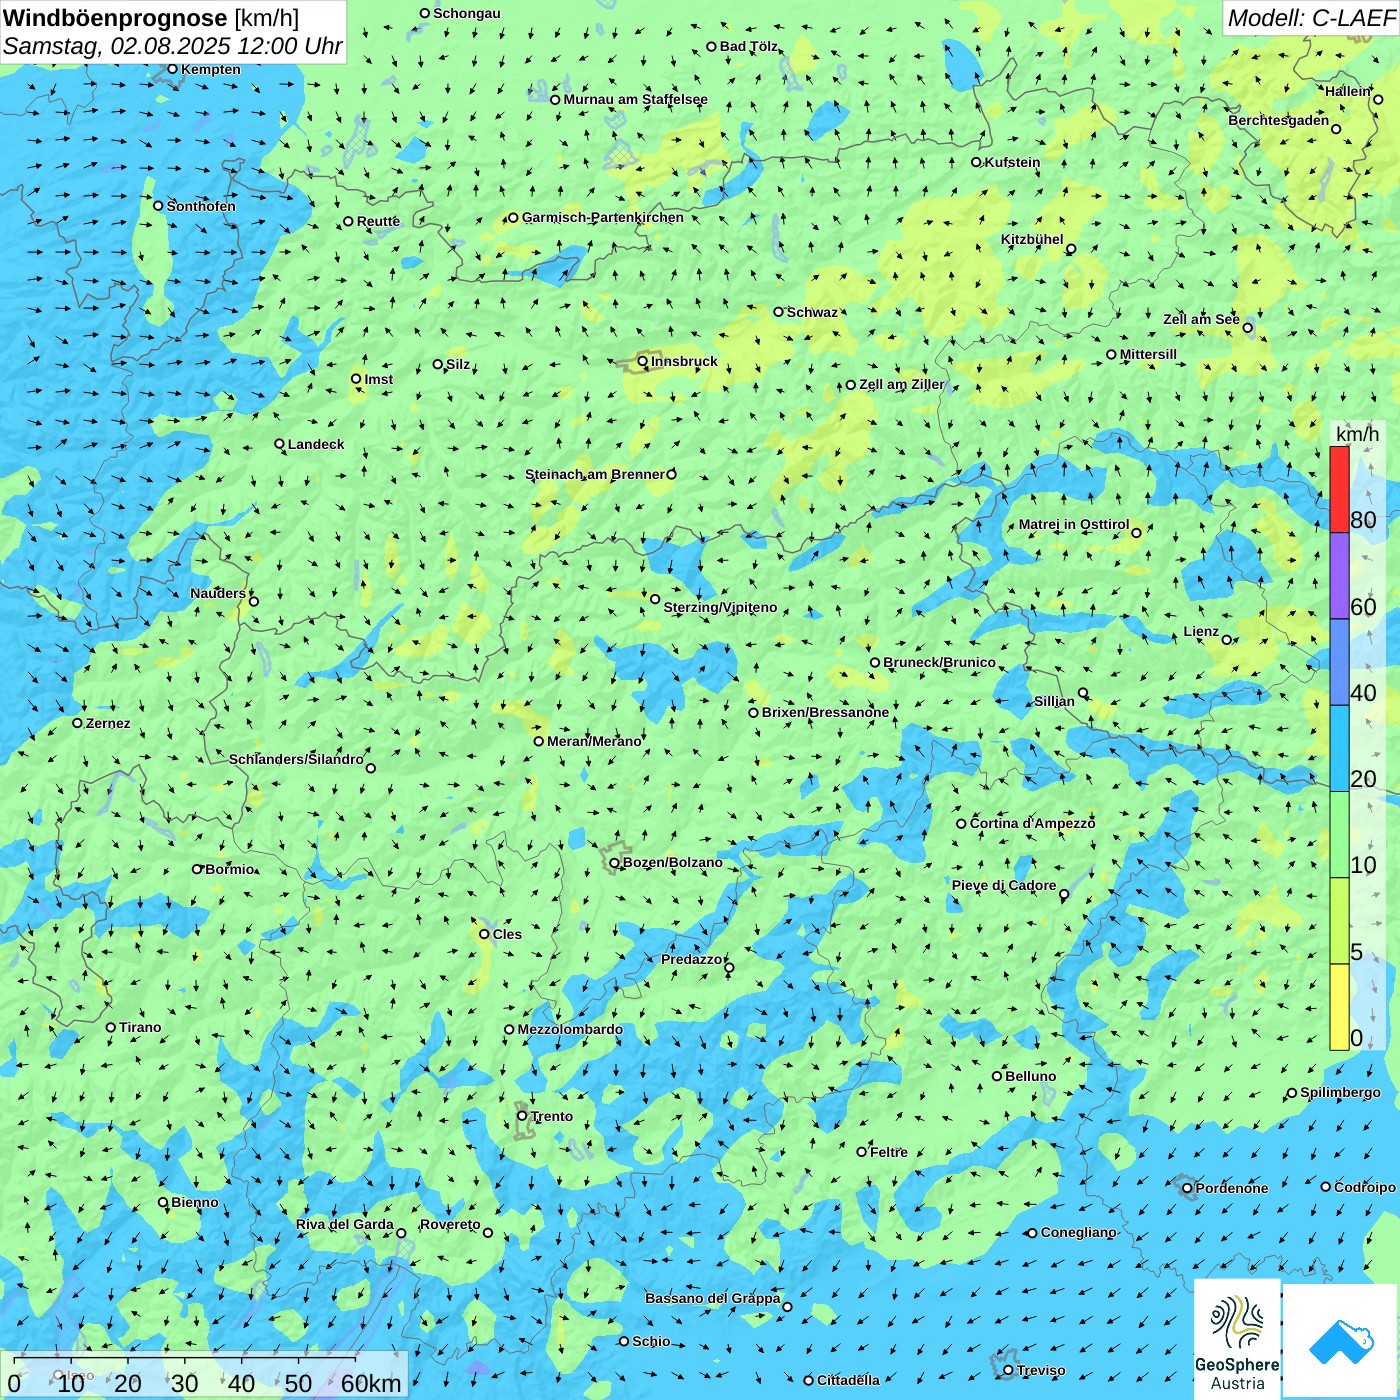Click the Matrei in Osttirol label
The image size is (1400, 1400).
click(1074, 524)
